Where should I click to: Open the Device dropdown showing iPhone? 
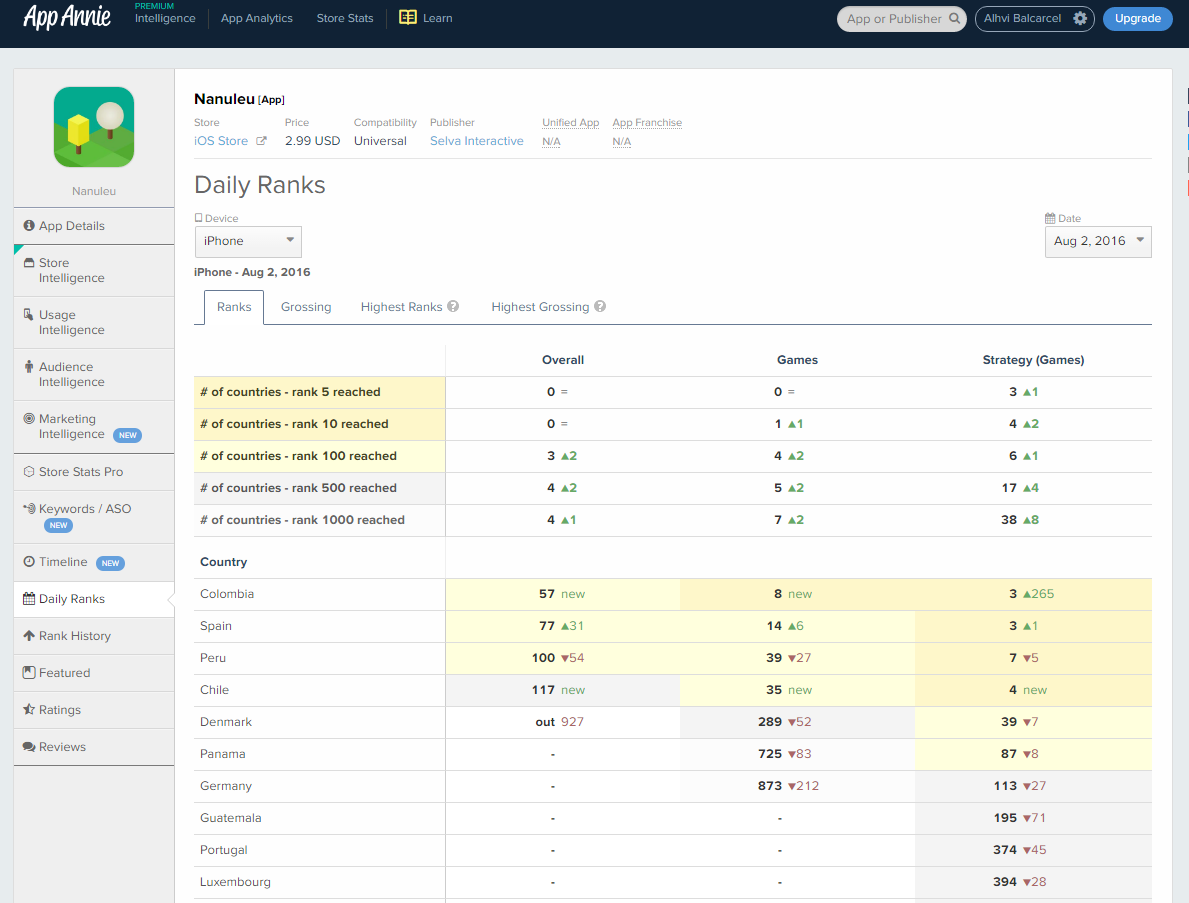coord(248,241)
